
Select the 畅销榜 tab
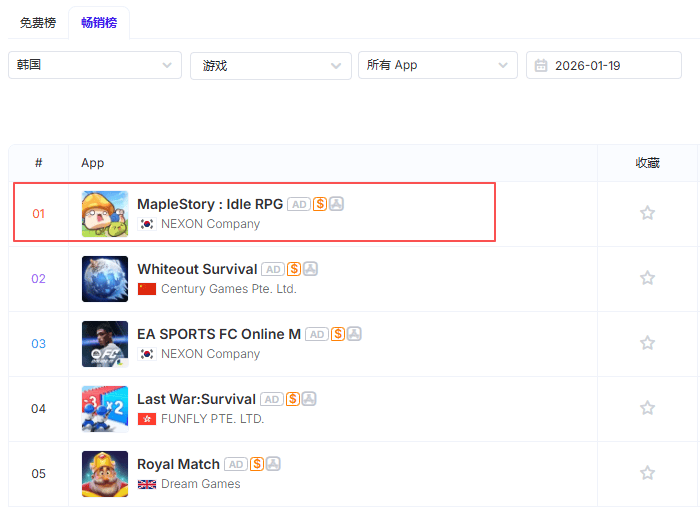(x=99, y=22)
